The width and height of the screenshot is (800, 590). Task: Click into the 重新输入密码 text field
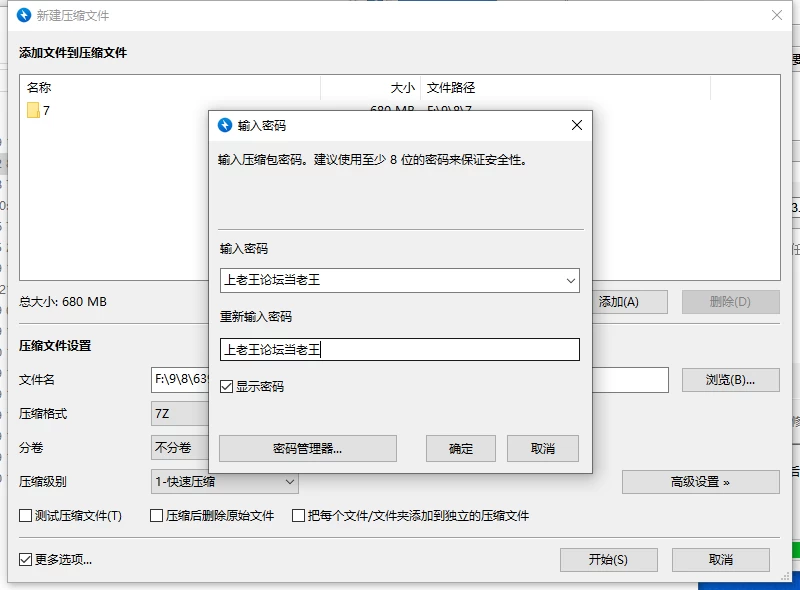[x=399, y=350]
